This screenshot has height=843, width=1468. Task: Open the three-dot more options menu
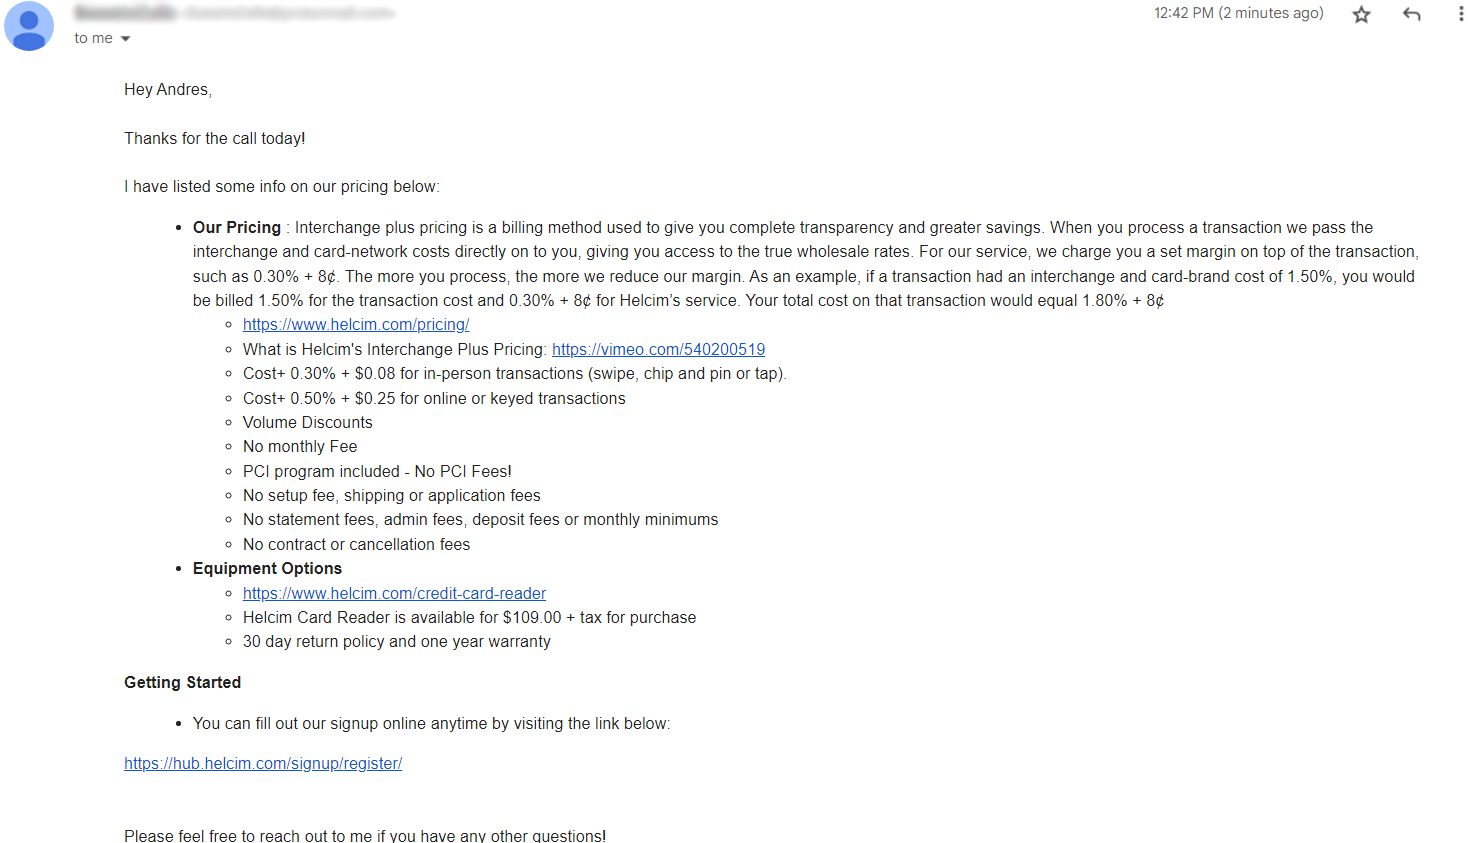(x=1461, y=14)
